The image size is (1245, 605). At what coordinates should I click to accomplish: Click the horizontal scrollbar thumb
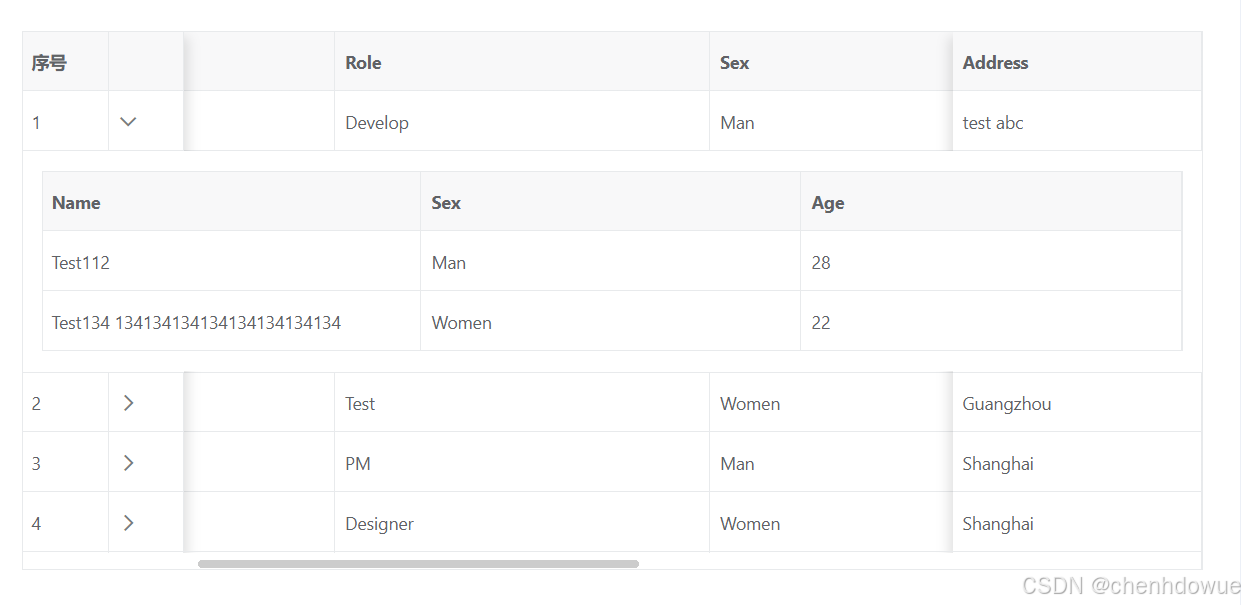[418, 564]
